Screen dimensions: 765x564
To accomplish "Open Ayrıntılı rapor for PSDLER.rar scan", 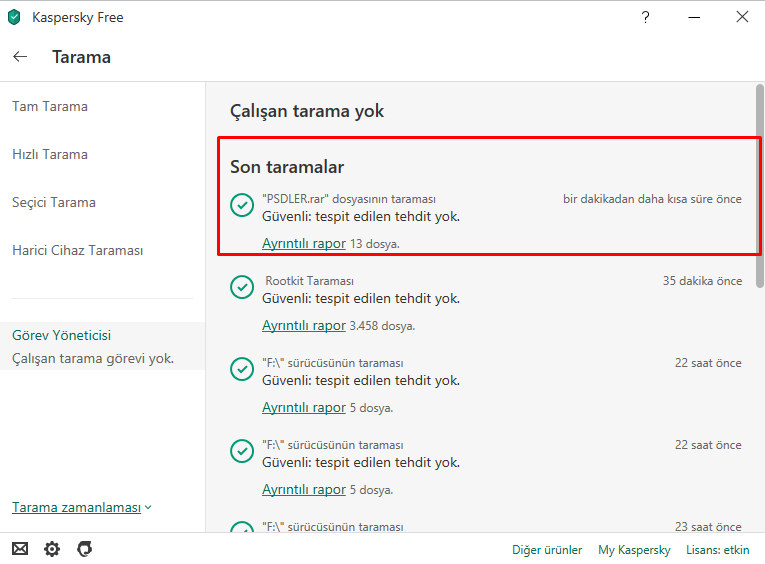I will [304, 243].
